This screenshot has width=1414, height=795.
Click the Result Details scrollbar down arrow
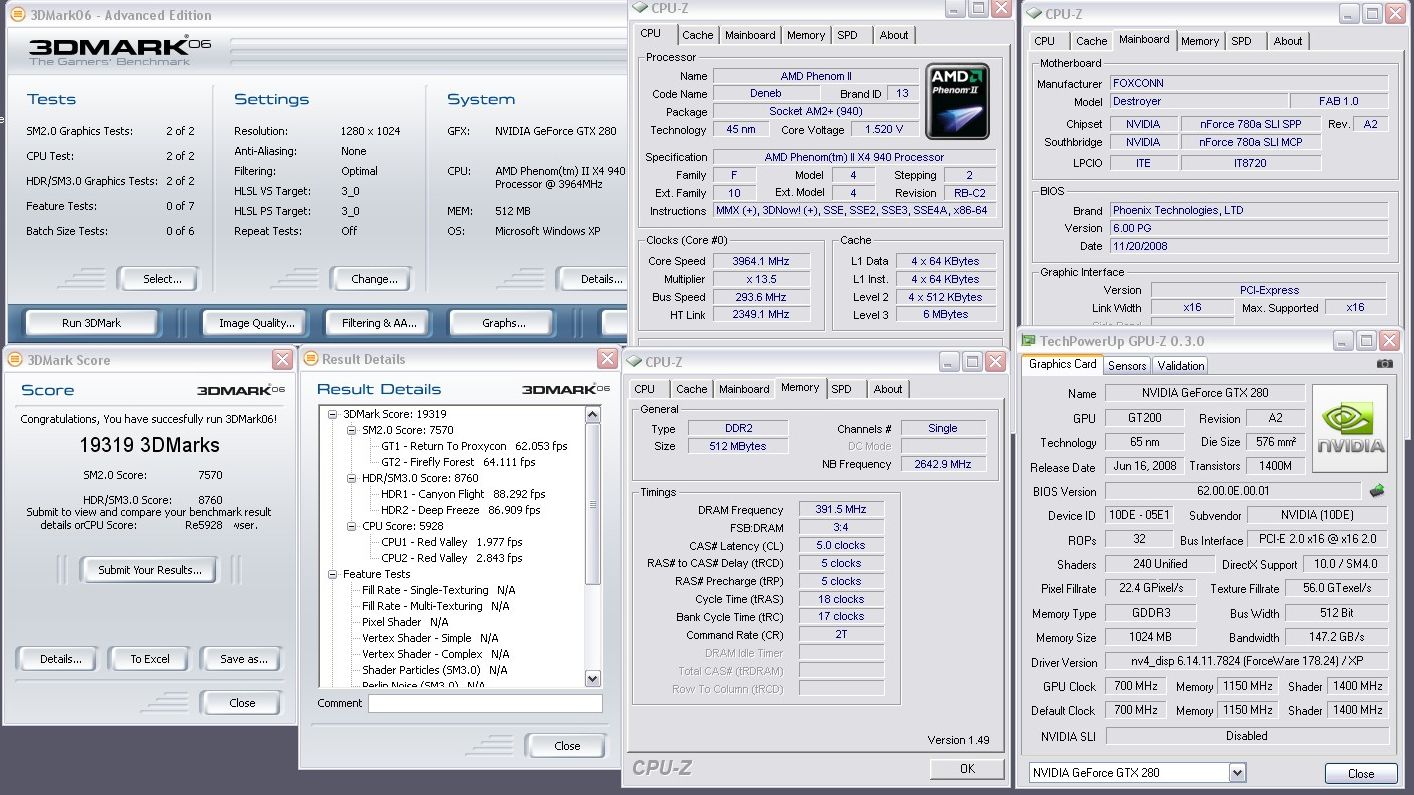pos(592,679)
